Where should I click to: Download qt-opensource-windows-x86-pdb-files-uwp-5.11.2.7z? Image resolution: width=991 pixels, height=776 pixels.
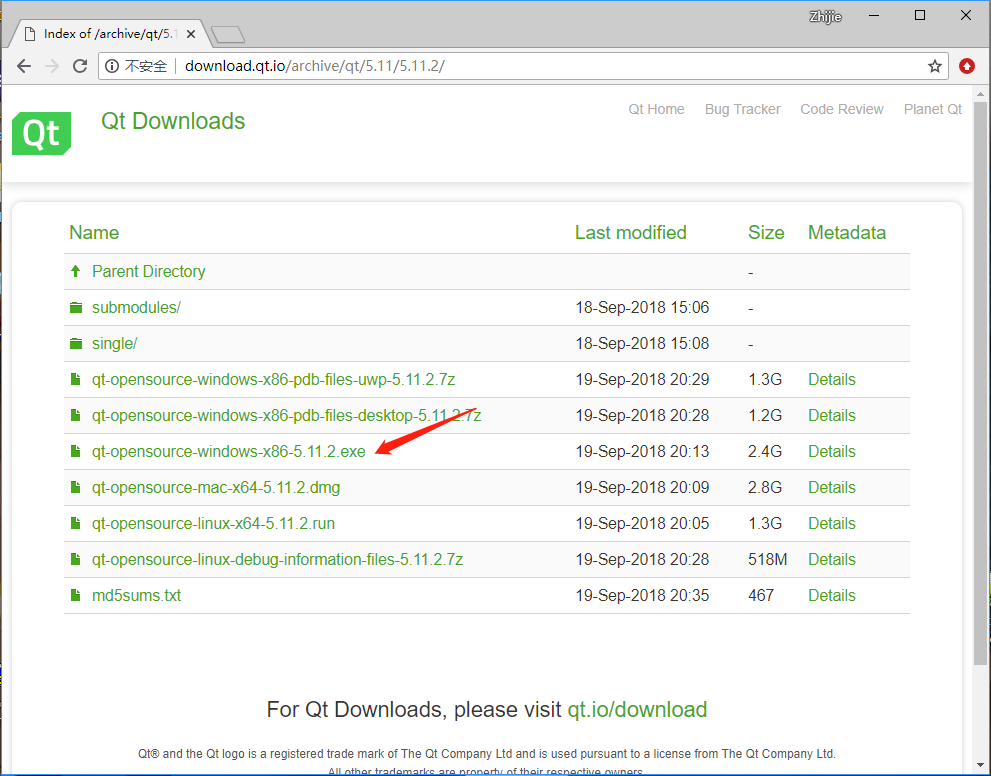274,379
